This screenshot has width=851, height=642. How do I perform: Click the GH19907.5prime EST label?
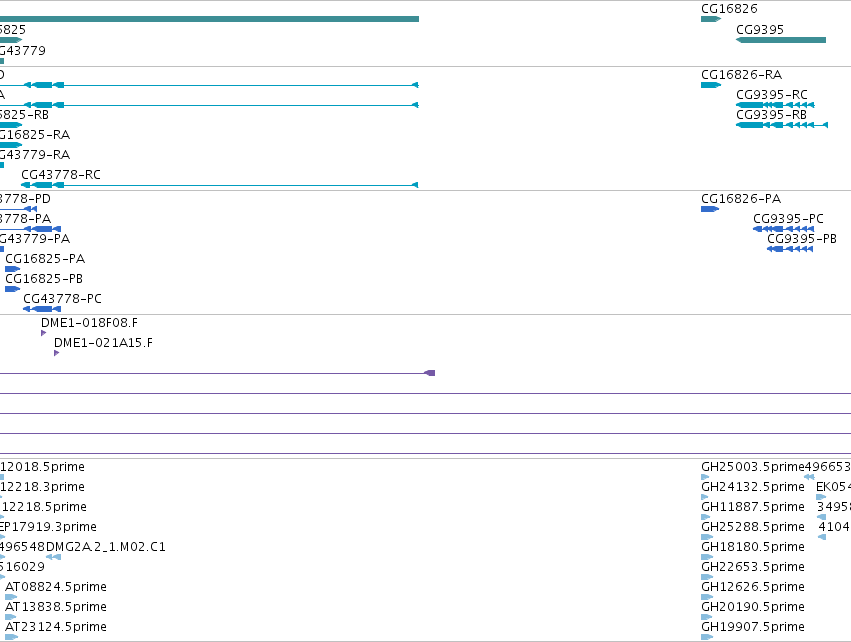753,627
